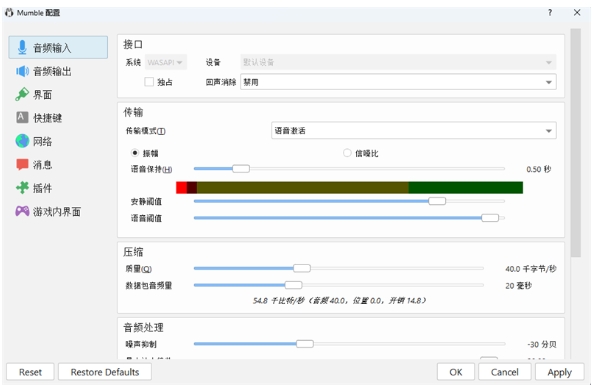Open the 设备 default device dropdown

point(398,62)
